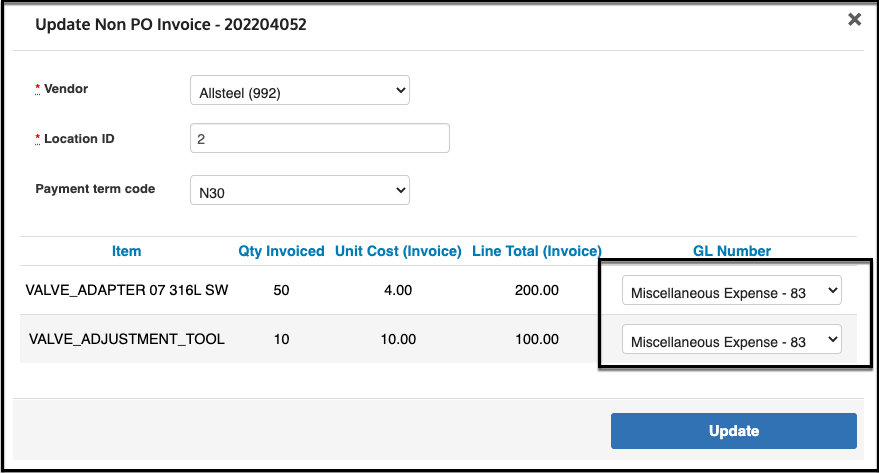The height and width of the screenshot is (473, 879).
Task: Select the VALVE_ADJUSTMENT_TOOL item cell
Action: point(127,339)
